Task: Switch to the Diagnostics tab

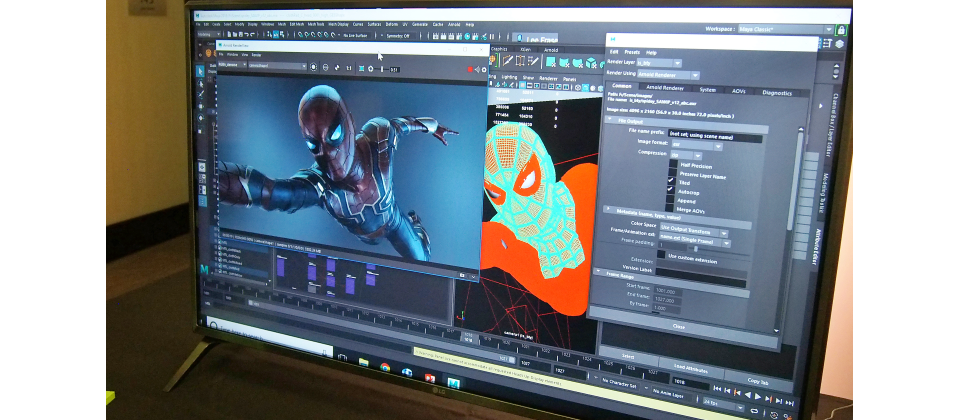Action: [777, 92]
